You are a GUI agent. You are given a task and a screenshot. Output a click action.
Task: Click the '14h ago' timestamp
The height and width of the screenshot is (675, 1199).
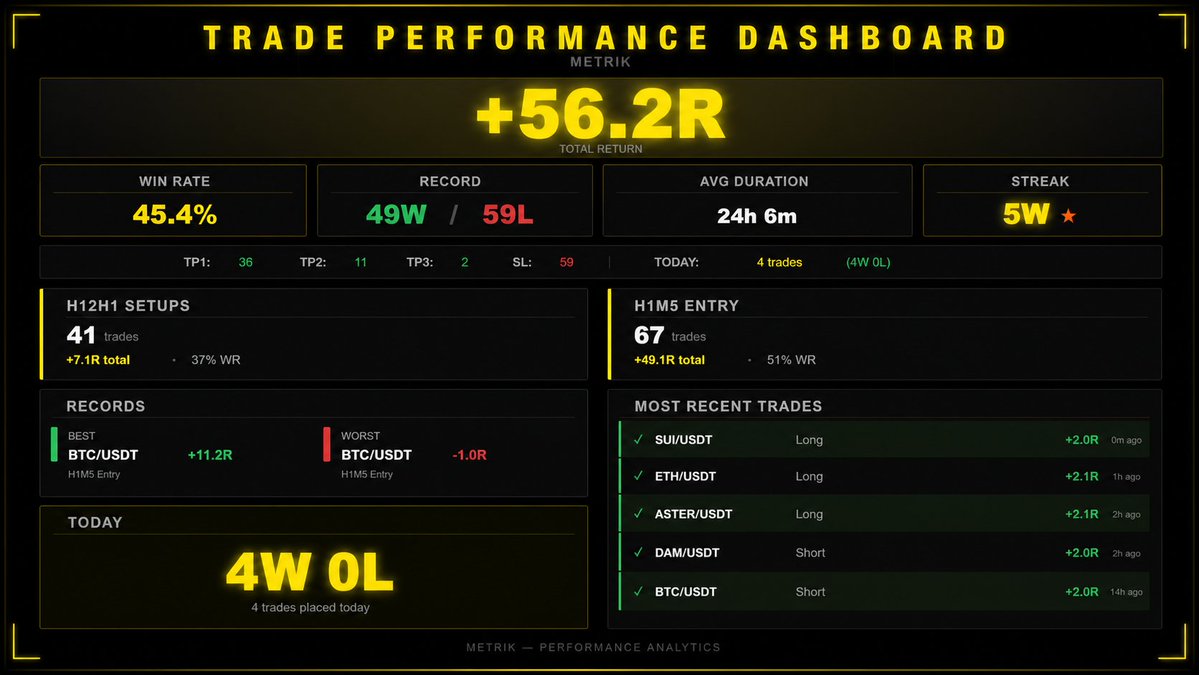pyautogui.click(x=1126, y=592)
